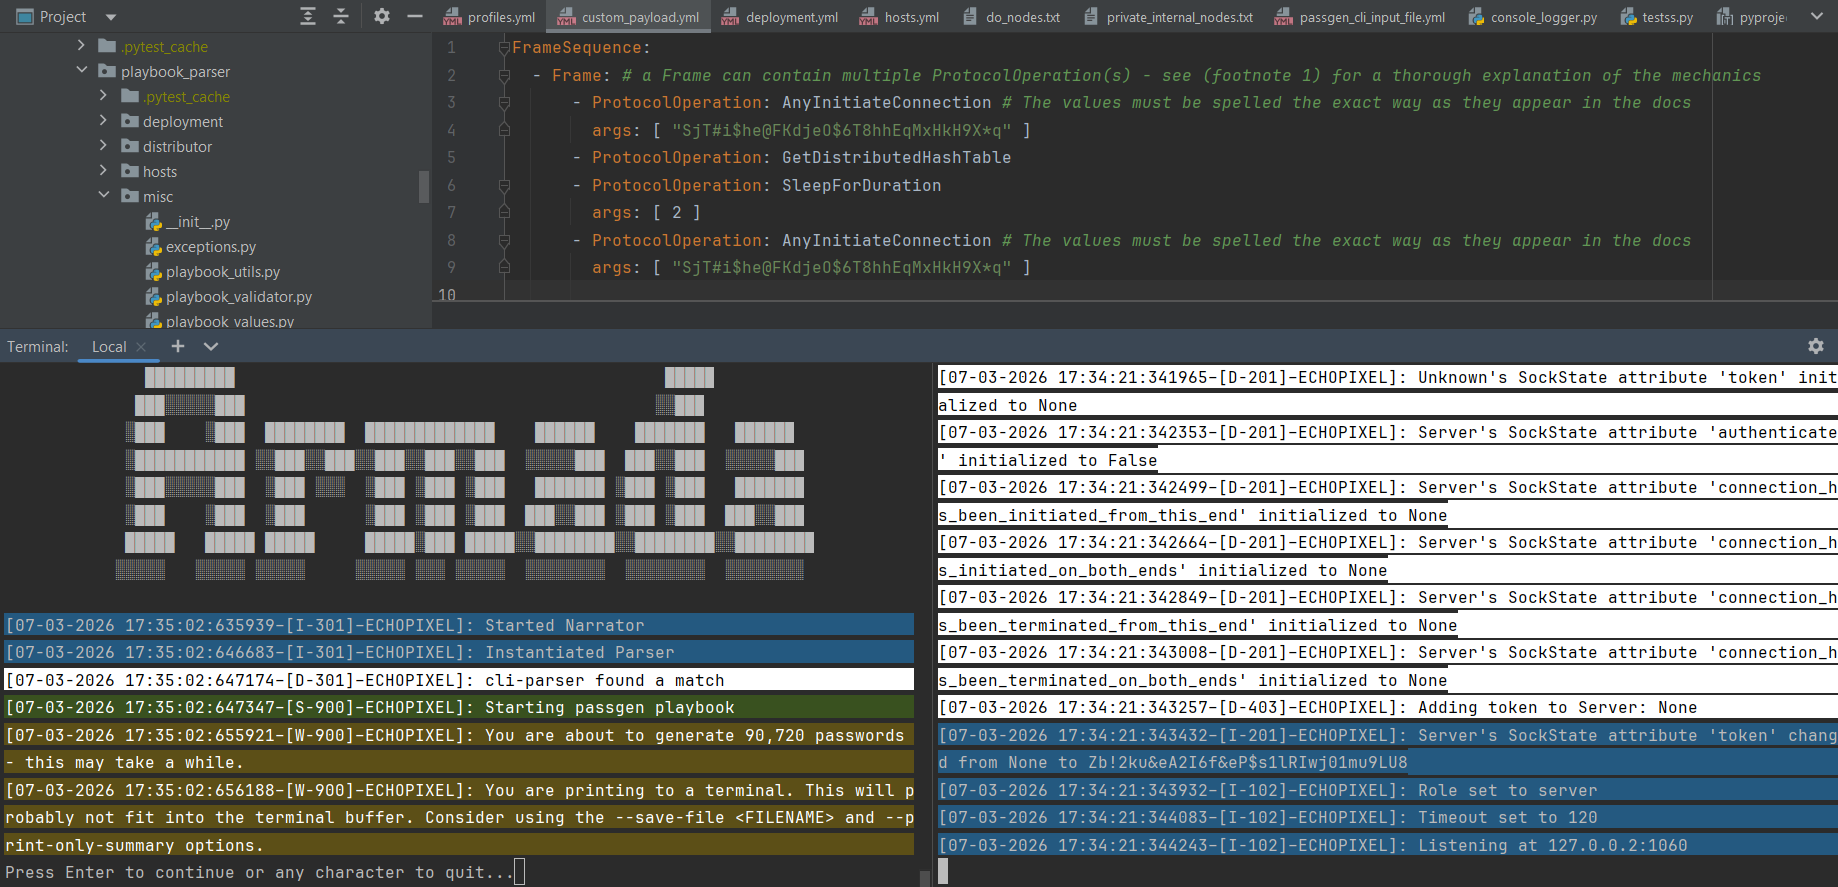Open the terminal sessions dropdown arrow
The width and height of the screenshot is (1838, 887).
pos(211,346)
